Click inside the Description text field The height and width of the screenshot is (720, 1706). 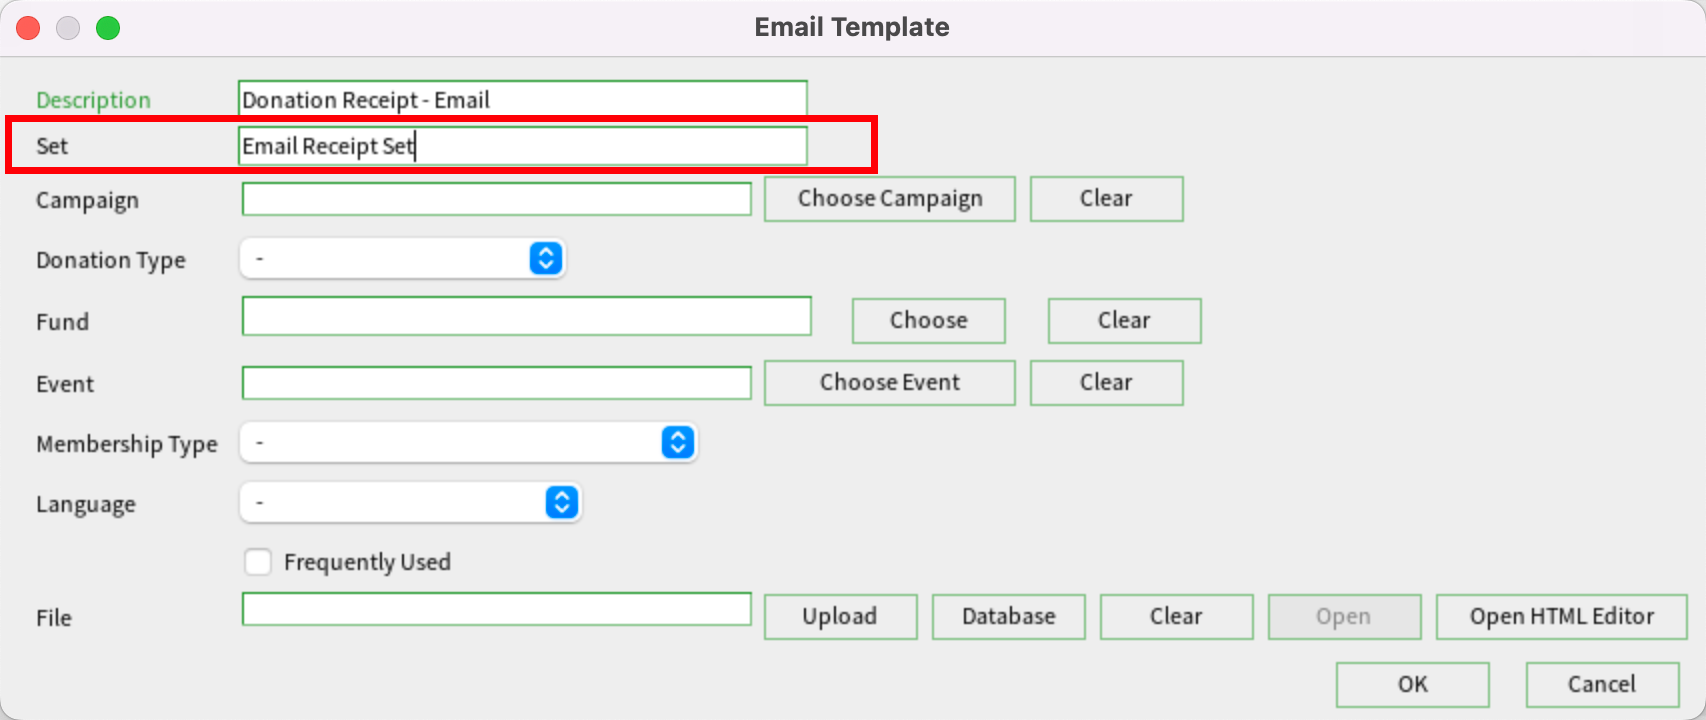tap(522, 98)
